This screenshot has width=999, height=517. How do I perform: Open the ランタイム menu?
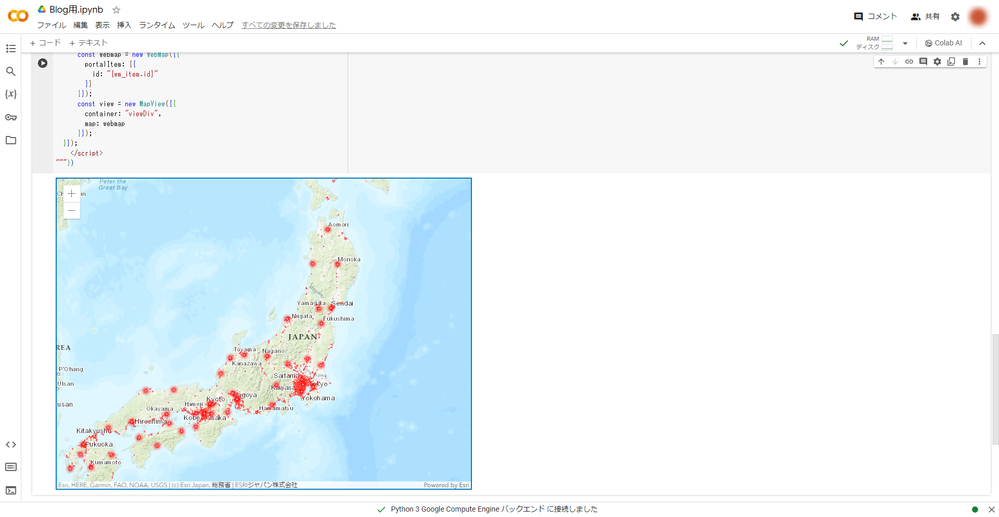click(x=157, y=25)
